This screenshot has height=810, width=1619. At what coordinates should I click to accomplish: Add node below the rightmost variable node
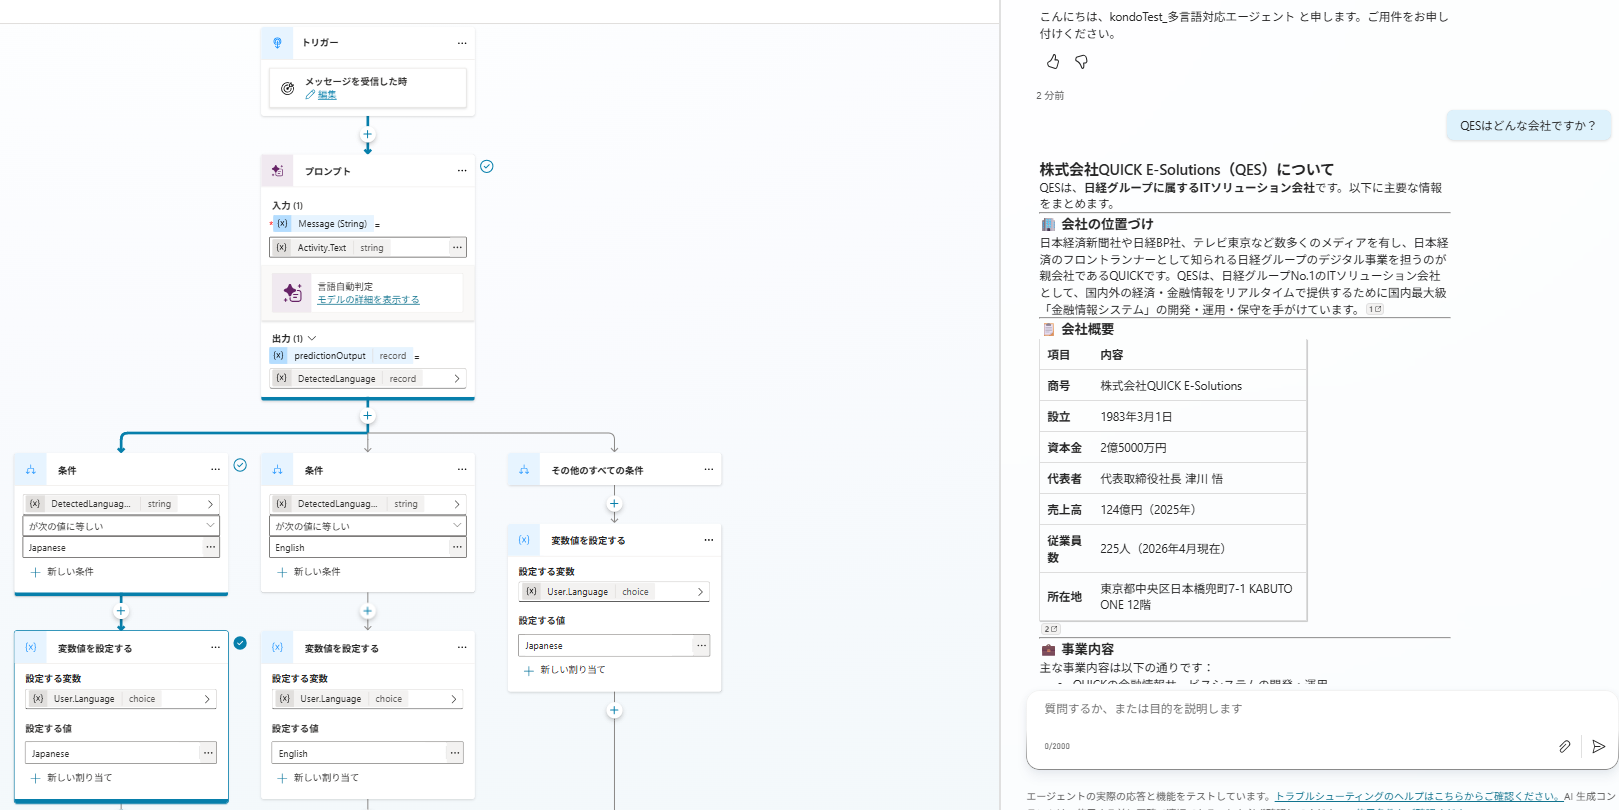click(x=614, y=710)
